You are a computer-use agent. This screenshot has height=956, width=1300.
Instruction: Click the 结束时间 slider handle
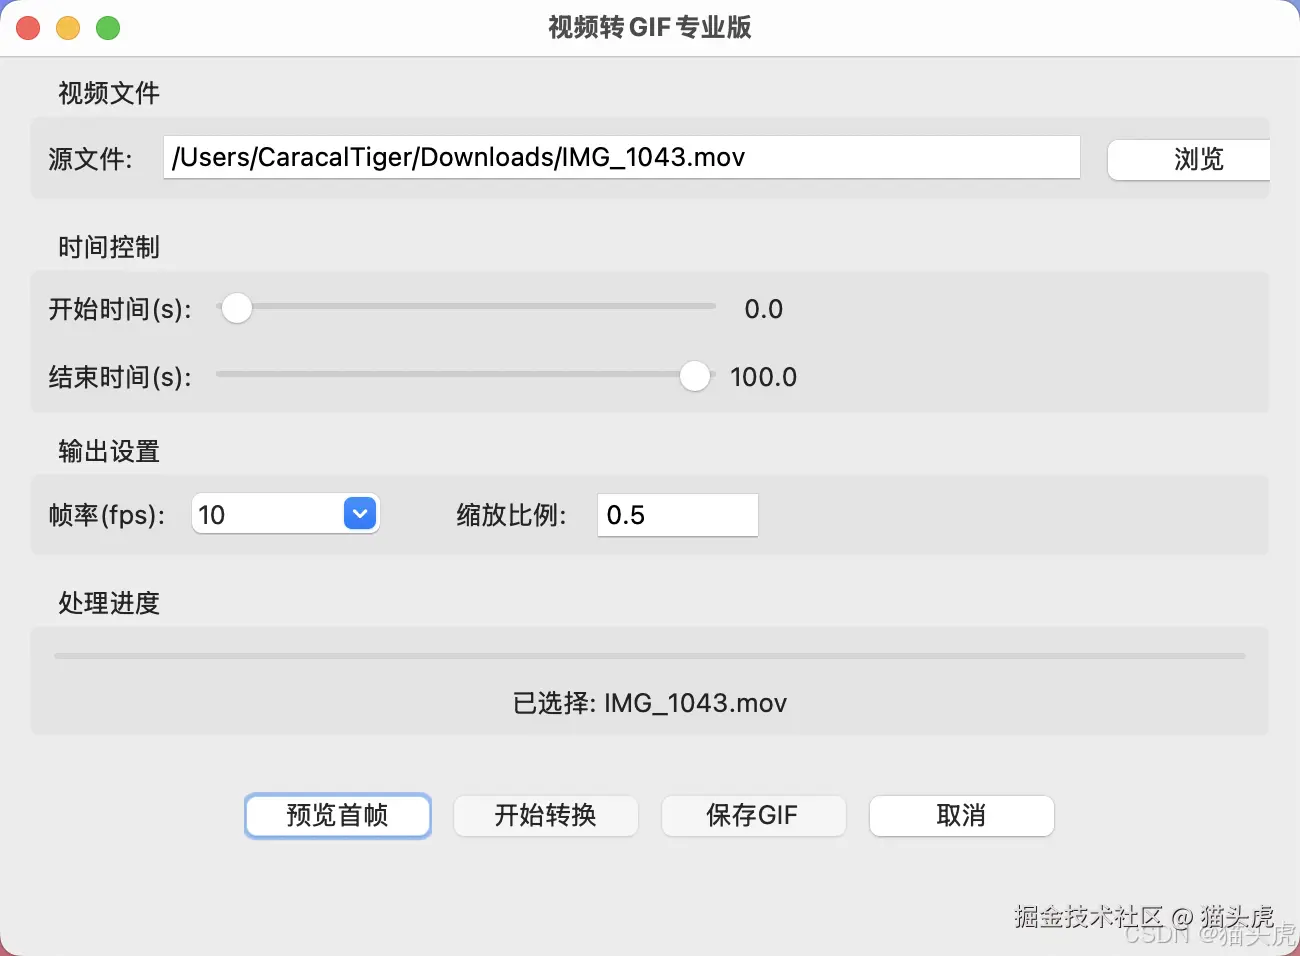694,376
